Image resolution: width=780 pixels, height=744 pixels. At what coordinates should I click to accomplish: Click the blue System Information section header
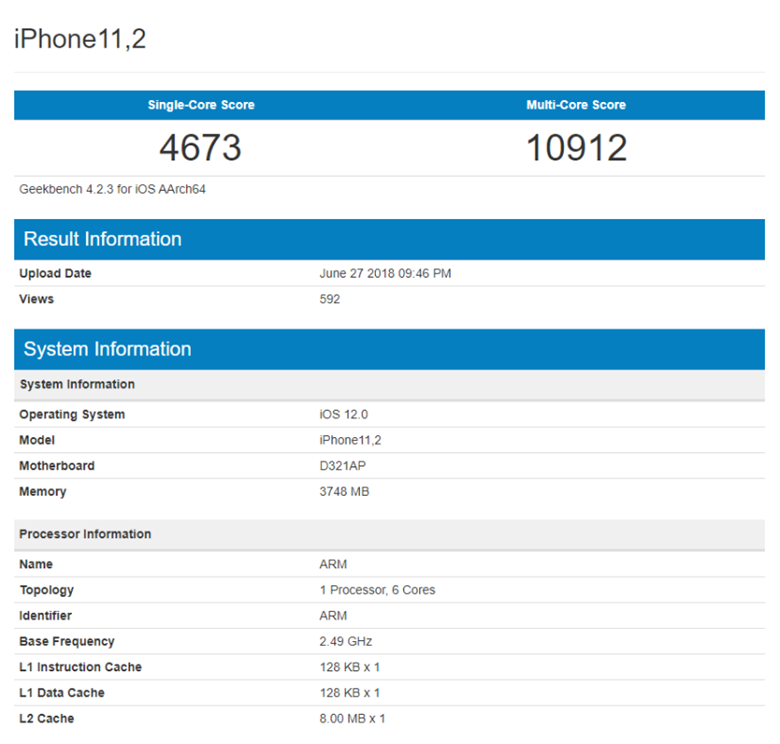tap(107, 349)
